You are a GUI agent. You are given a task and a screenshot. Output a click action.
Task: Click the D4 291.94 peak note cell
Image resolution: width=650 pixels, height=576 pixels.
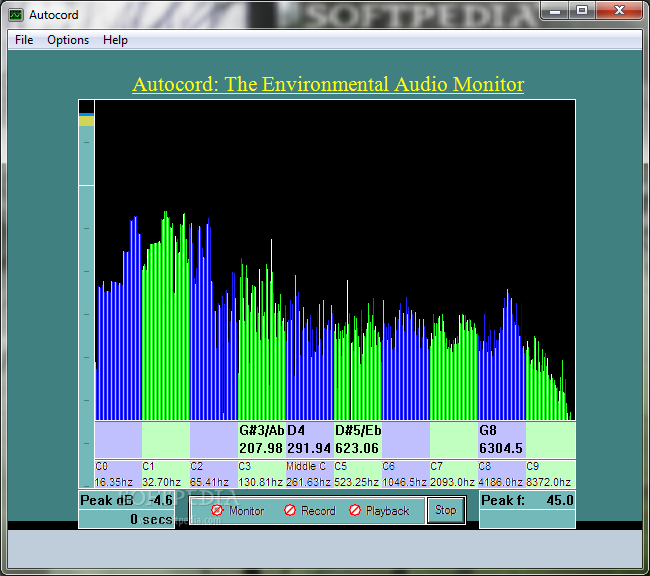coord(310,440)
